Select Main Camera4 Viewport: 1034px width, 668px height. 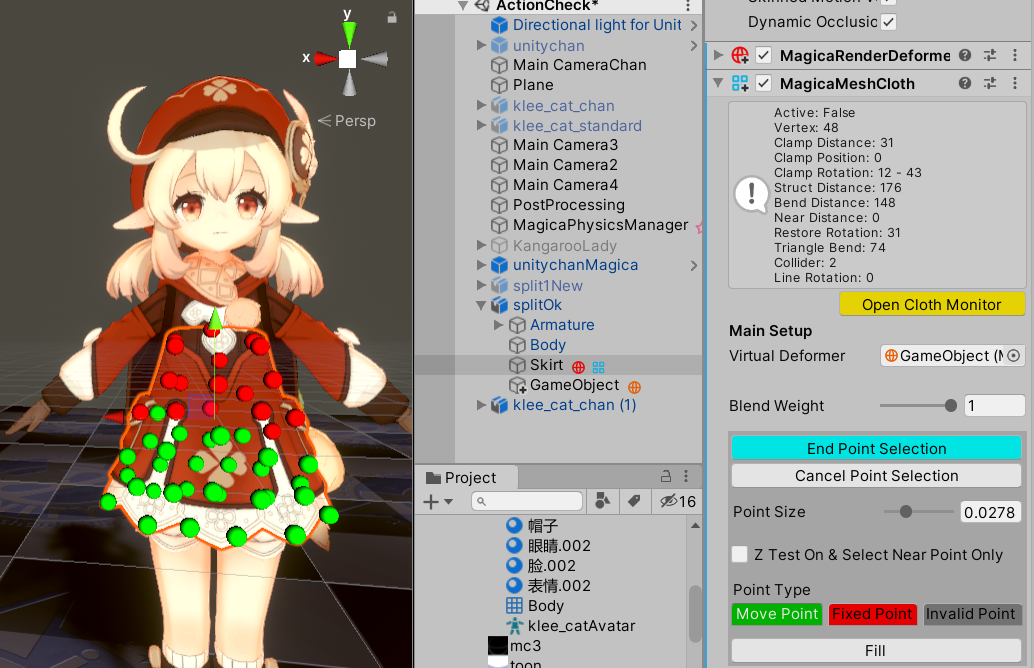click(x=565, y=185)
